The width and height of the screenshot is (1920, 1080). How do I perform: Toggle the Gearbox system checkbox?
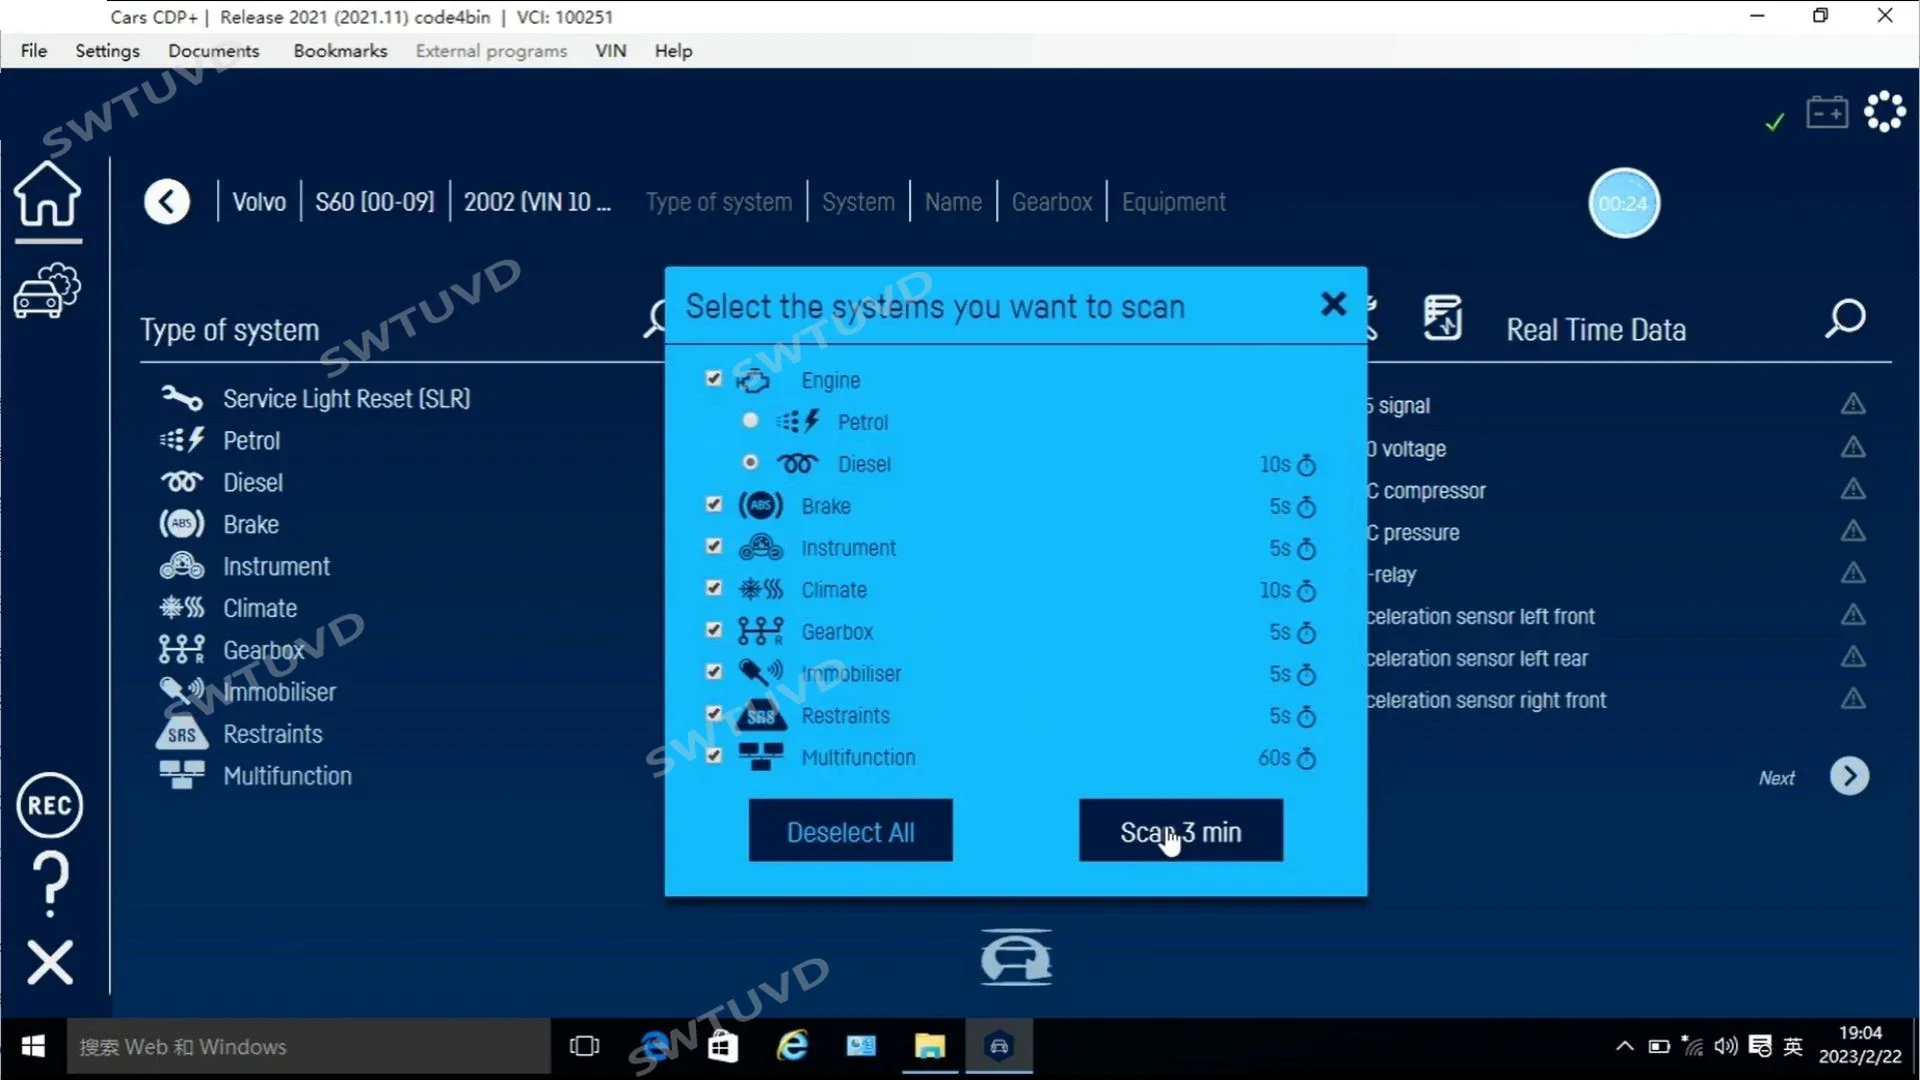(x=712, y=630)
